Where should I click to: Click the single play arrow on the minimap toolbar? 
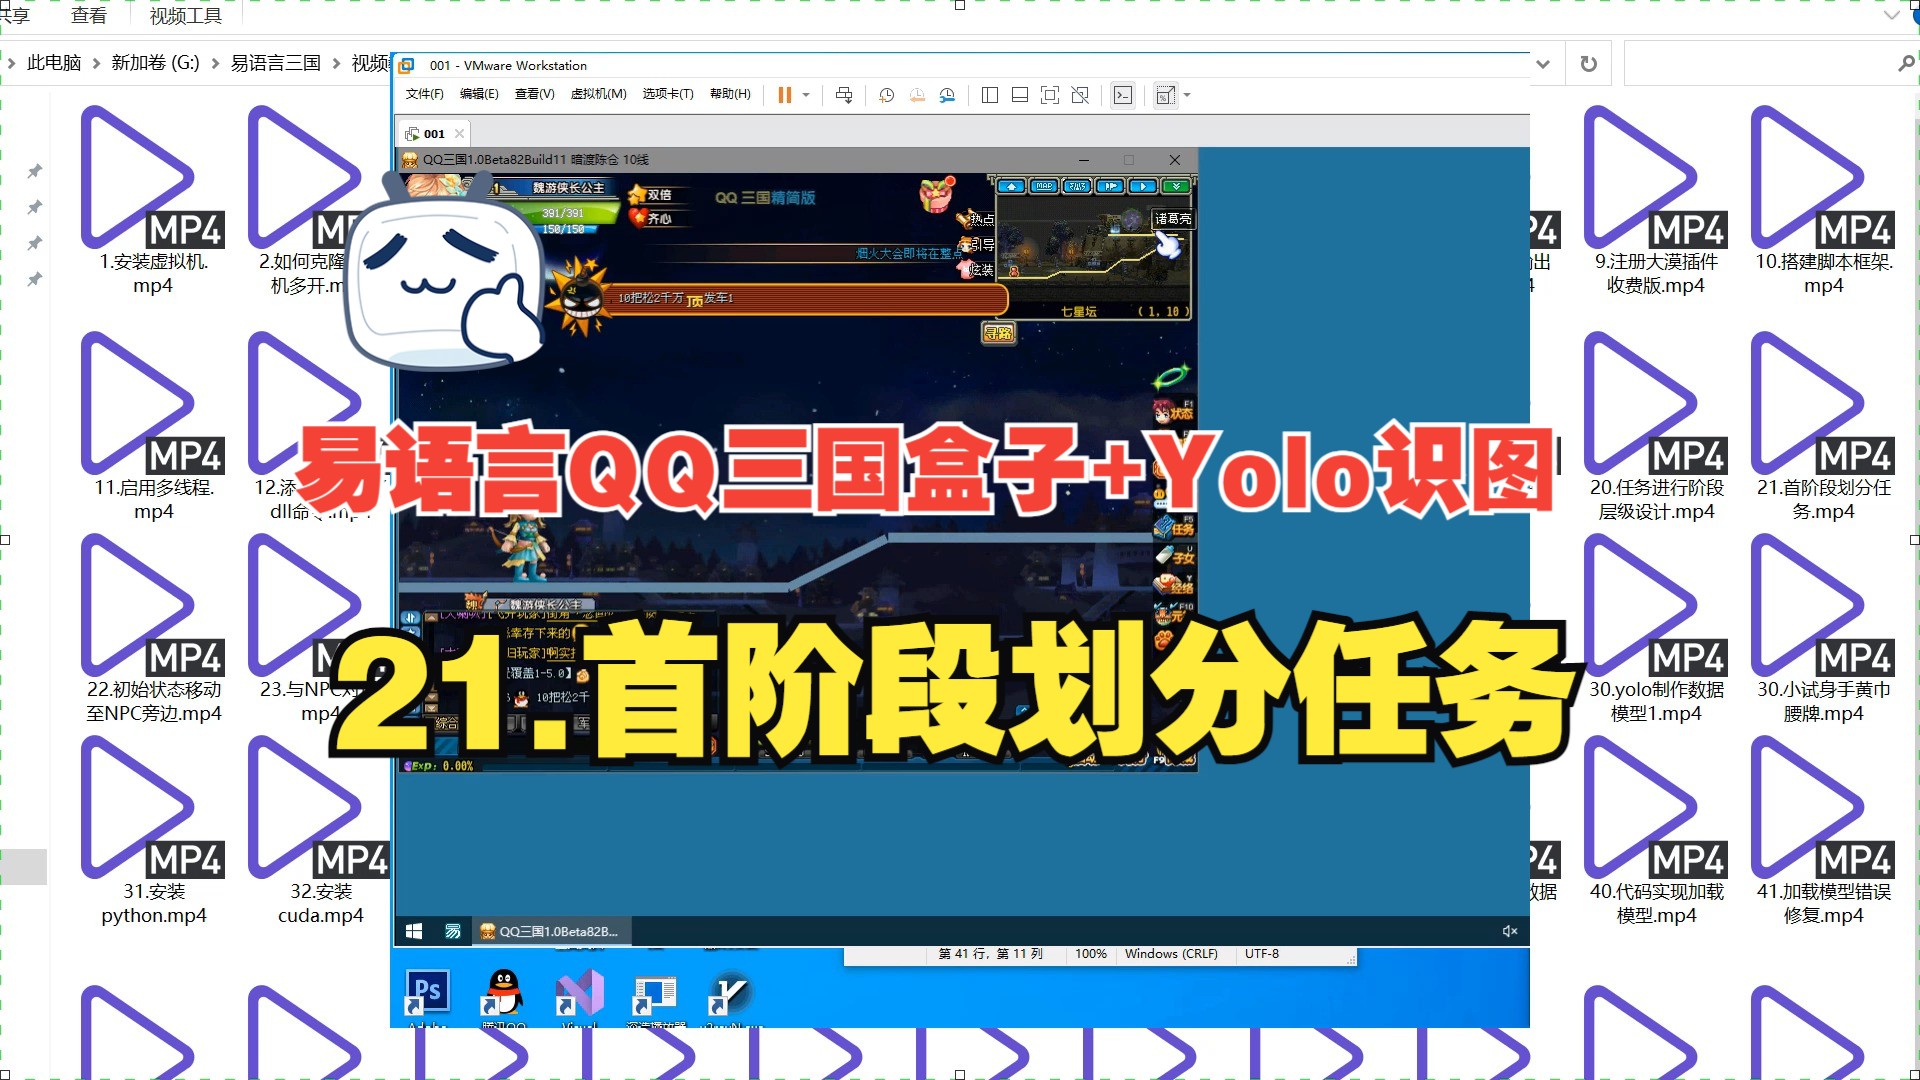(1143, 186)
